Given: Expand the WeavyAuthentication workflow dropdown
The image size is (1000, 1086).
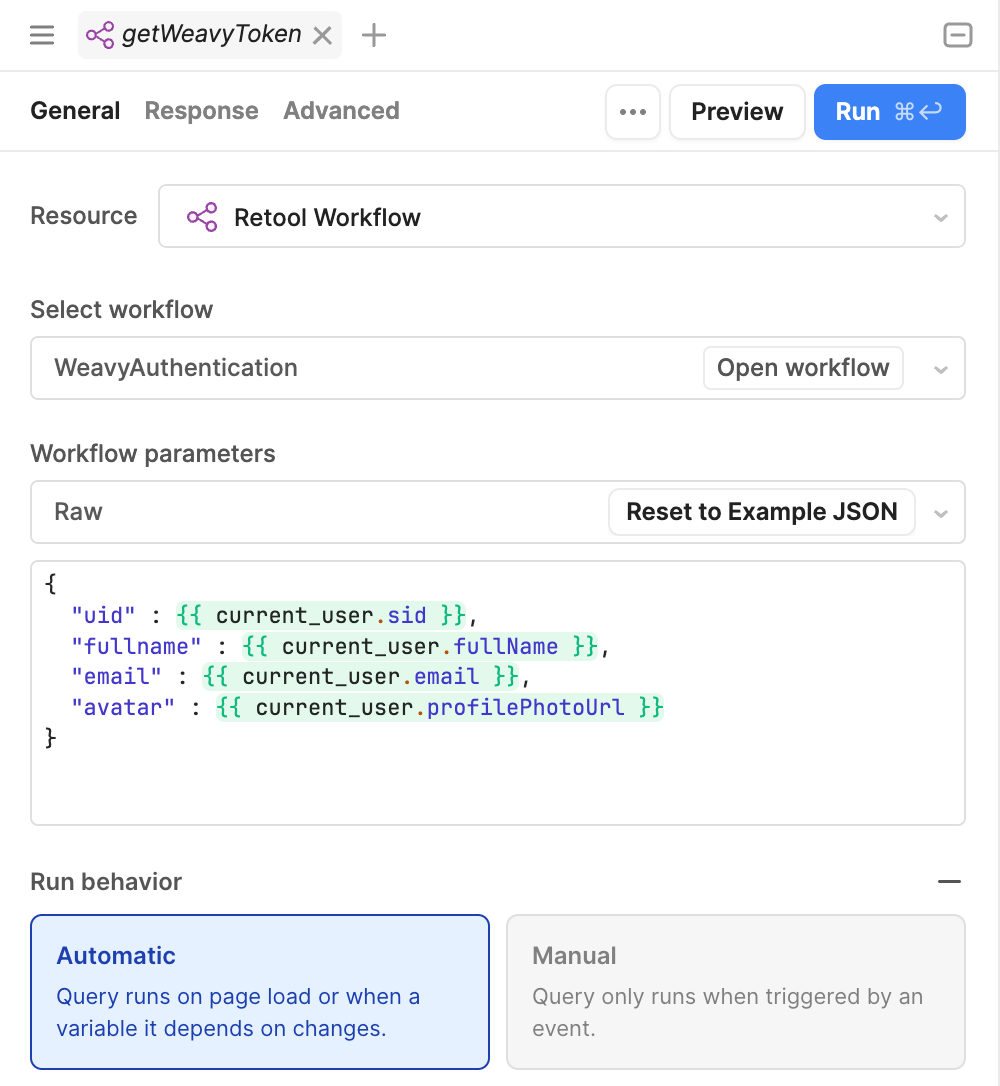Looking at the screenshot, I should pyautogui.click(x=939, y=368).
